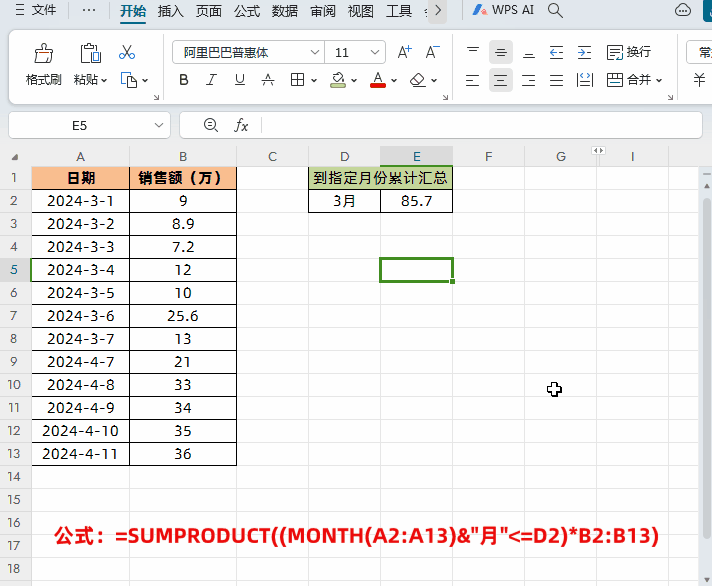The width and height of the screenshot is (712, 586).
Task: Click the Paste (粘贴) clipboard icon
Action: coord(90,53)
